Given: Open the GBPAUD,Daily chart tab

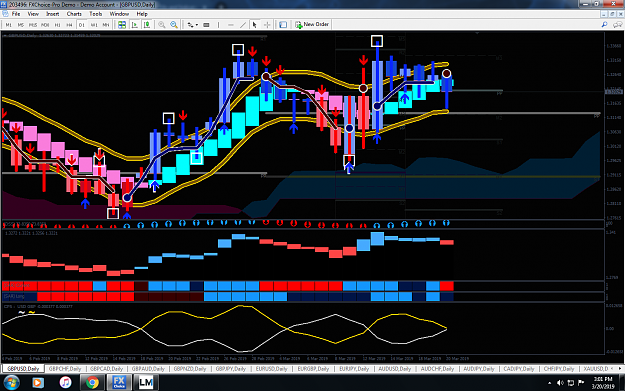Looking at the screenshot, I should click(x=148, y=369).
